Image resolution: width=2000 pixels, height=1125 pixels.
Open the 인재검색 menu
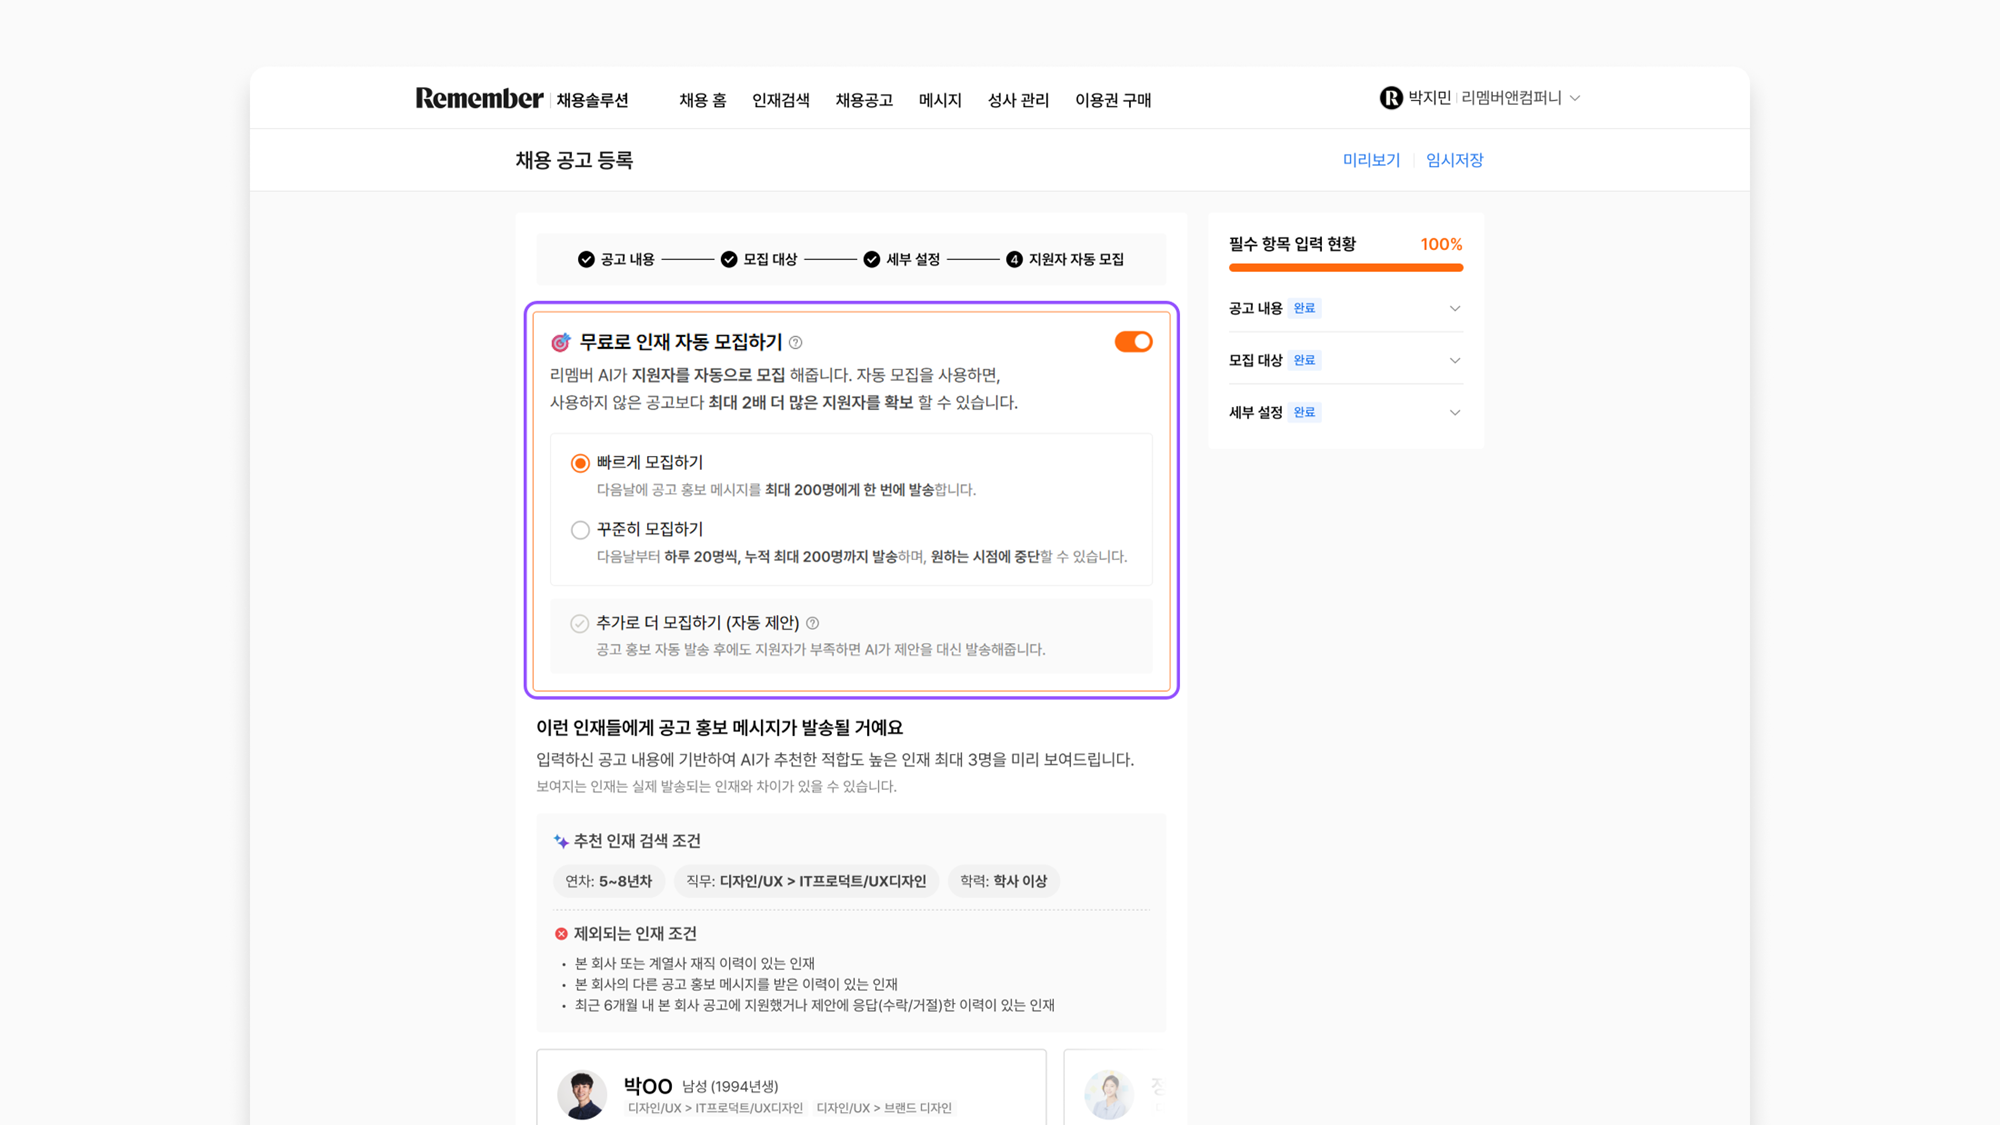(781, 100)
